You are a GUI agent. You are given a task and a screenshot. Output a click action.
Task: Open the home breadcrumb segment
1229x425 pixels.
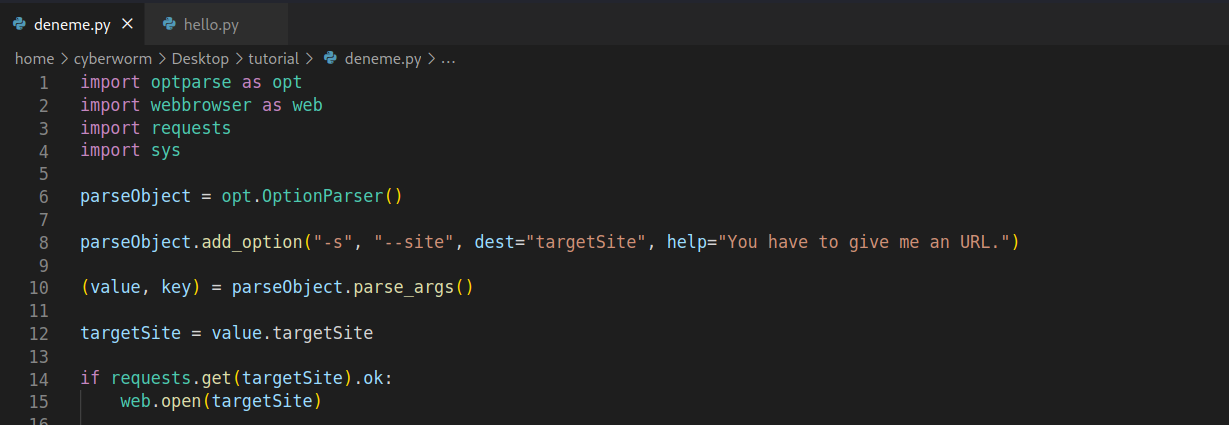34,59
